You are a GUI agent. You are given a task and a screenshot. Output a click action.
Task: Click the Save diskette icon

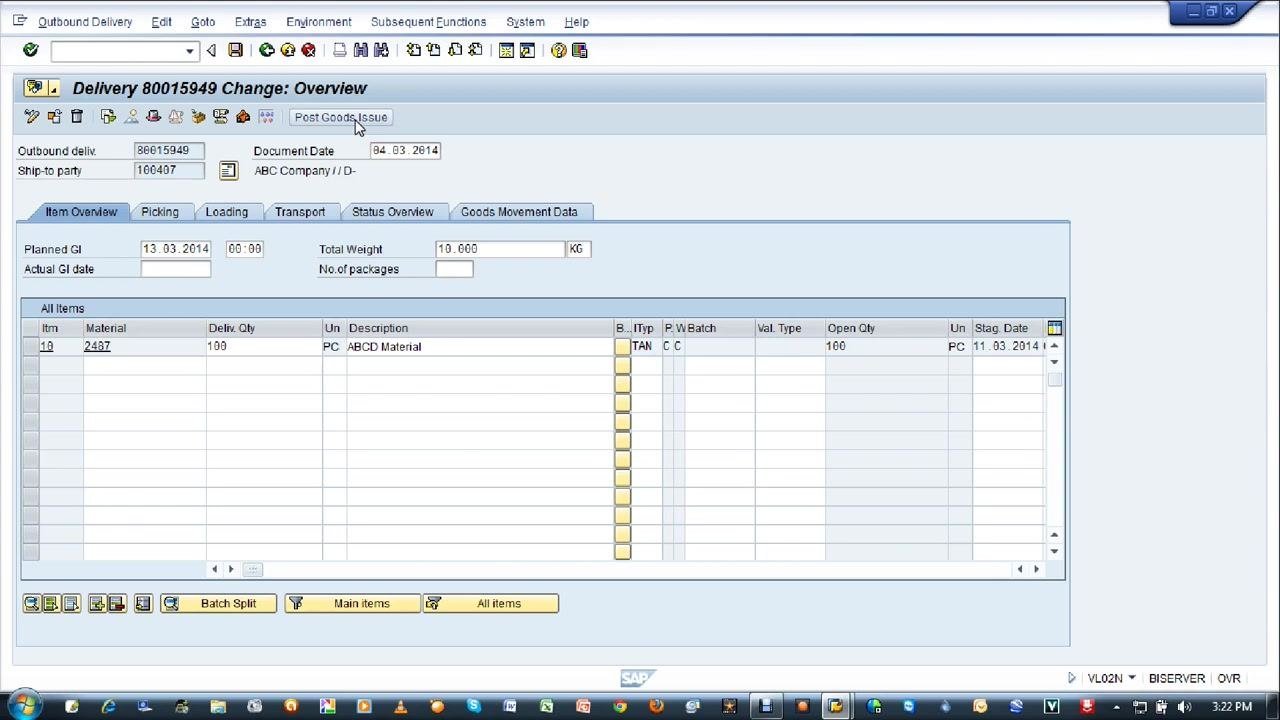[235, 50]
